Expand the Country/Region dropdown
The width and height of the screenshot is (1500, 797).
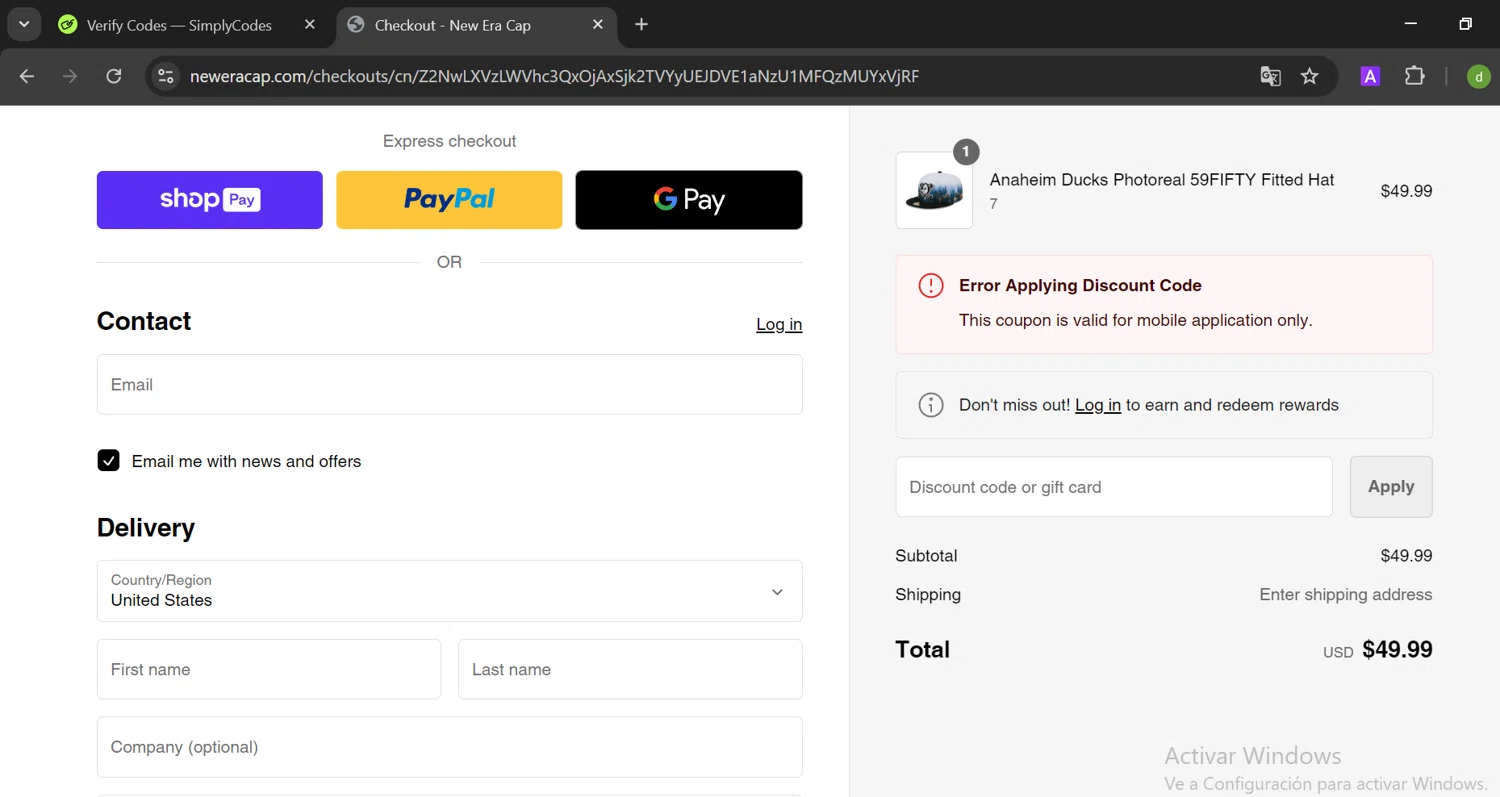449,591
